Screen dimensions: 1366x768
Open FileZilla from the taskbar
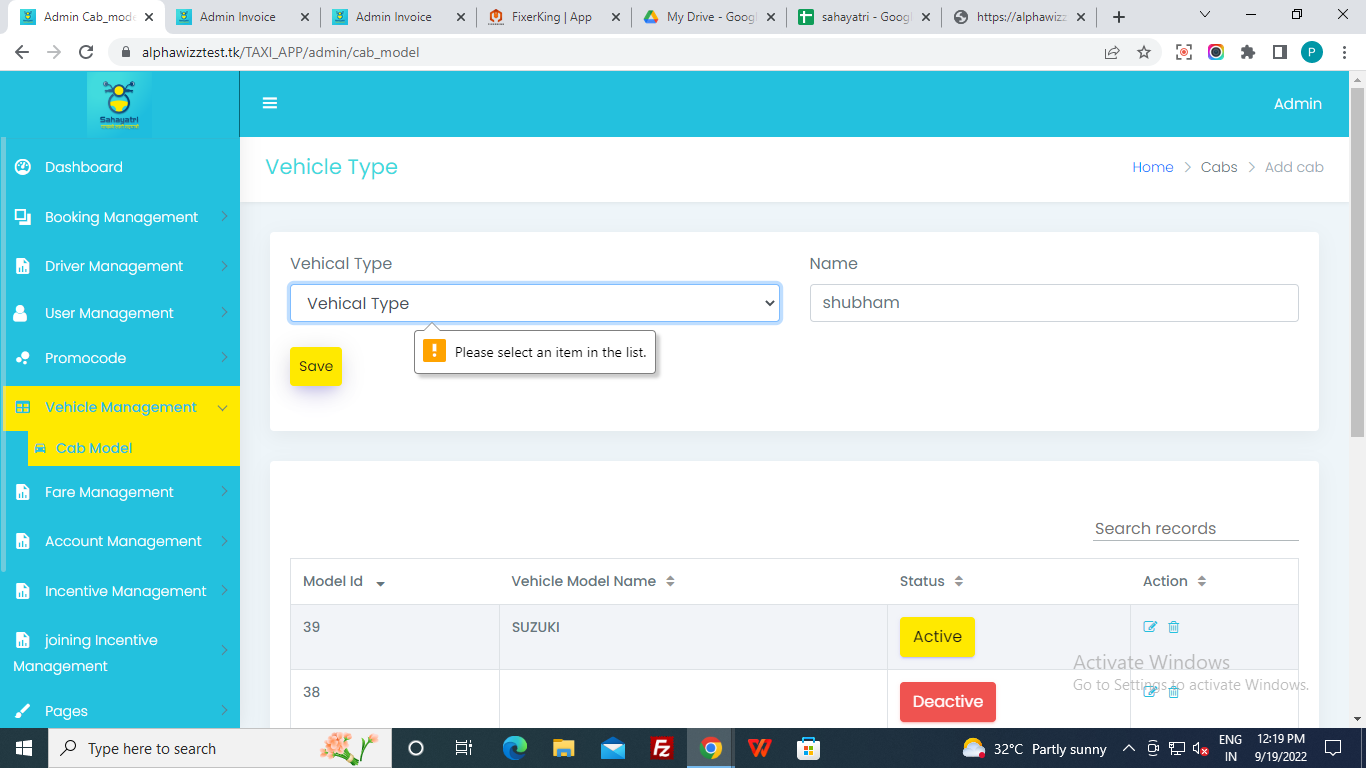(661, 748)
